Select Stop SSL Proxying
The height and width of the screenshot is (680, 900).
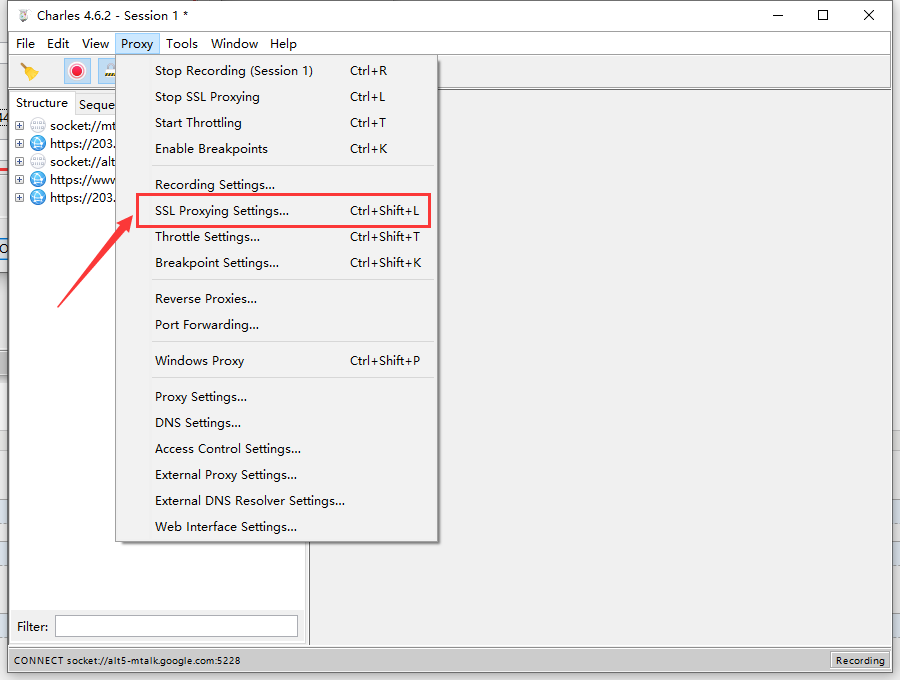[277, 96]
